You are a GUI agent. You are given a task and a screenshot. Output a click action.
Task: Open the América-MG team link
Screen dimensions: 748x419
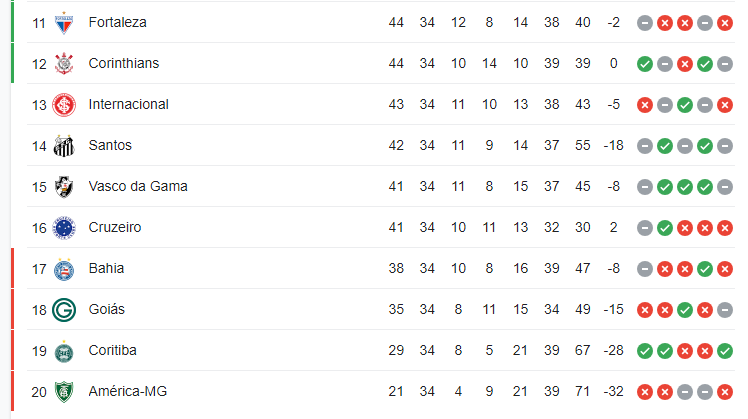[x=128, y=392]
